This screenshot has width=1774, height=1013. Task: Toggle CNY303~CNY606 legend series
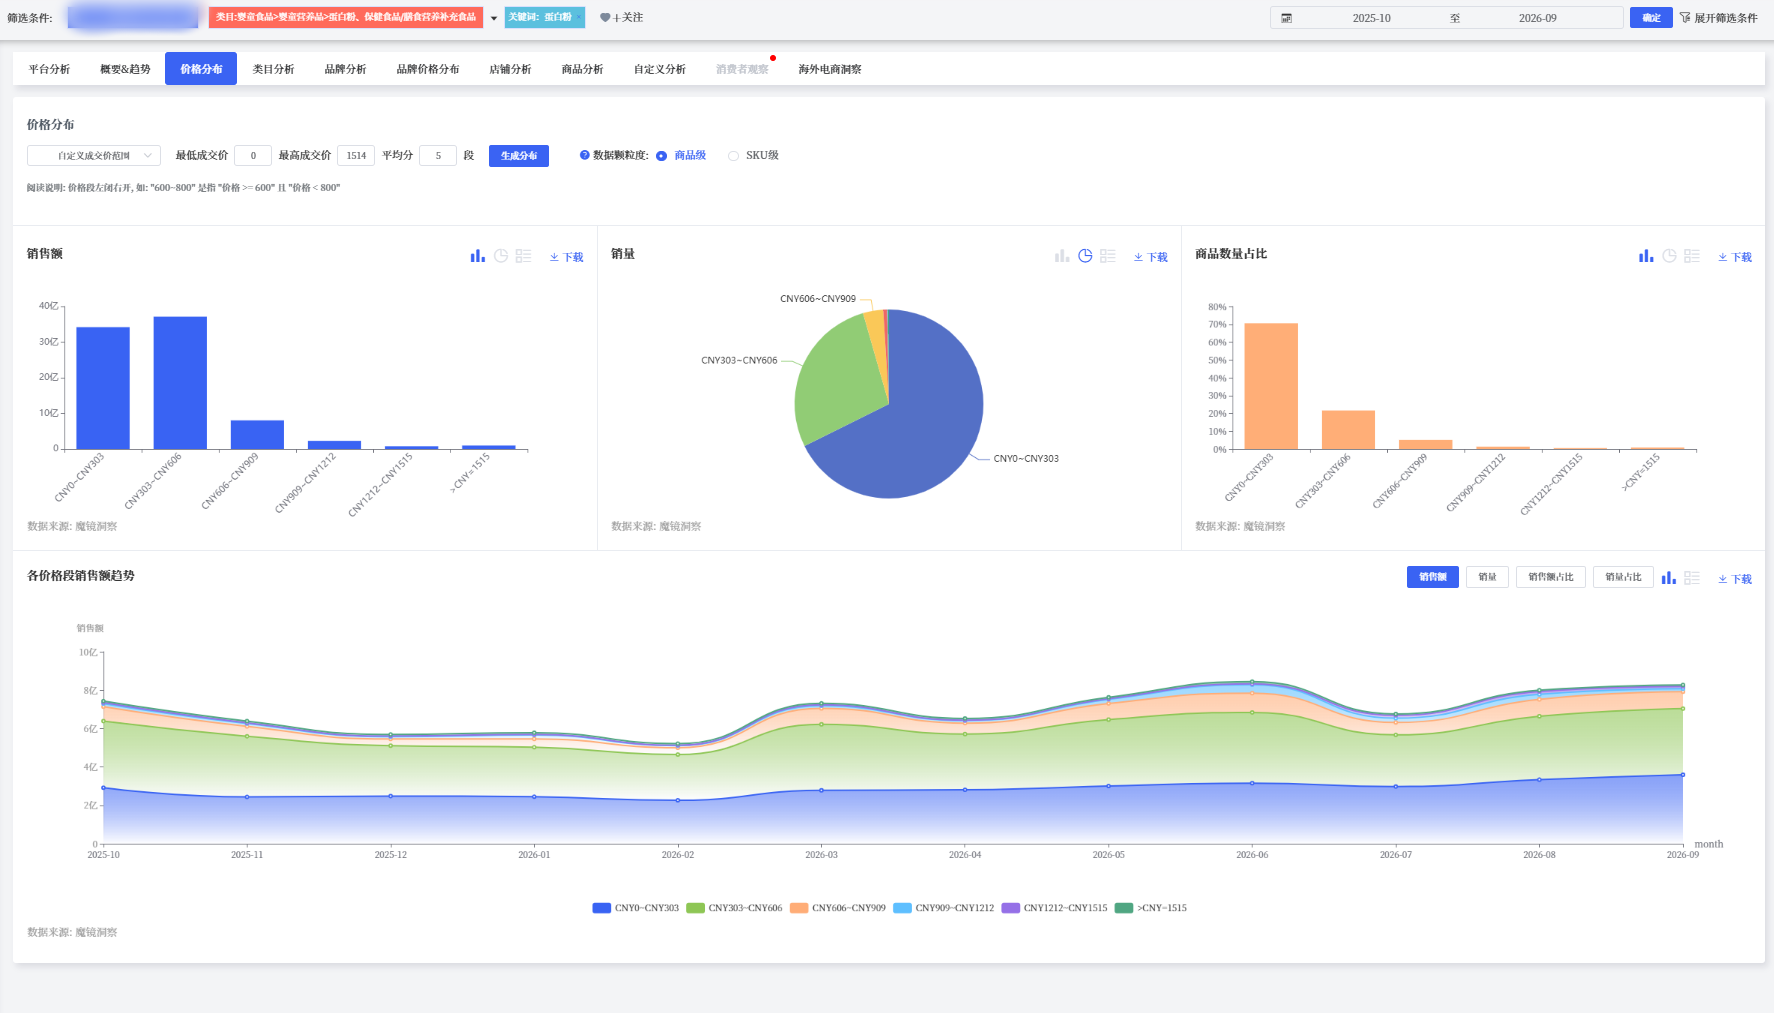(734, 908)
